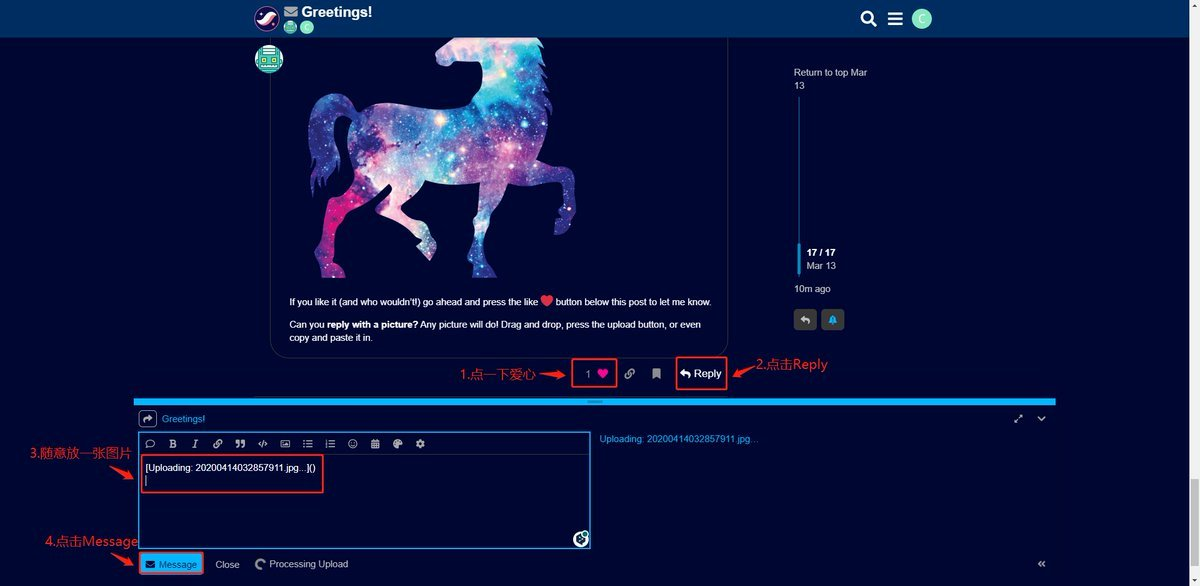Click the composer grab handle on the blue bar

595,402
